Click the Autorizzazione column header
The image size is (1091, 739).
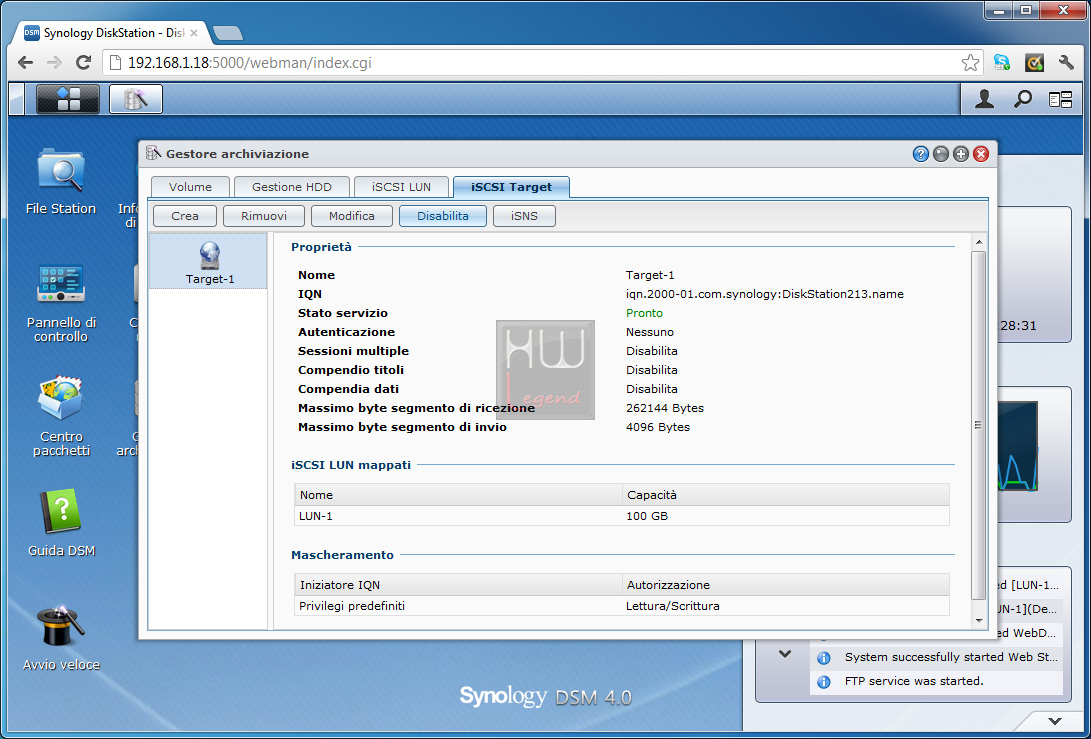tap(786, 585)
